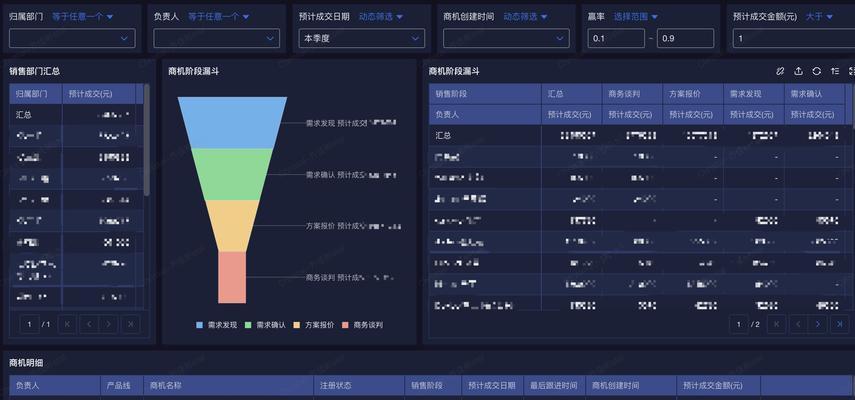Click the sort-list icon in table toolbar
The height and width of the screenshot is (400, 855).
(835, 71)
